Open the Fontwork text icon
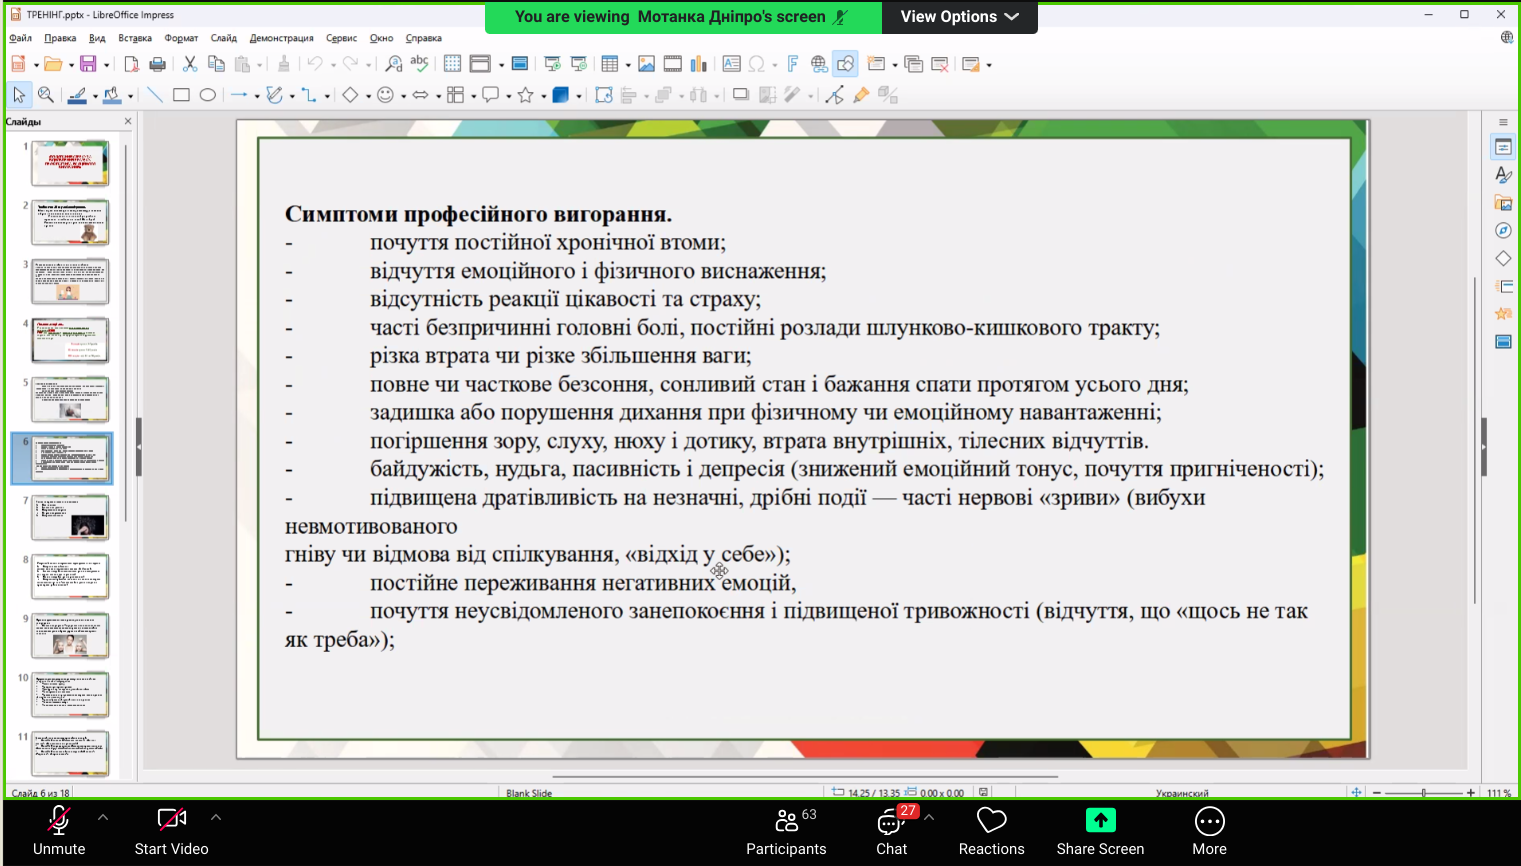The width and height of the screenshot is (1521, 866). [792, 64]
